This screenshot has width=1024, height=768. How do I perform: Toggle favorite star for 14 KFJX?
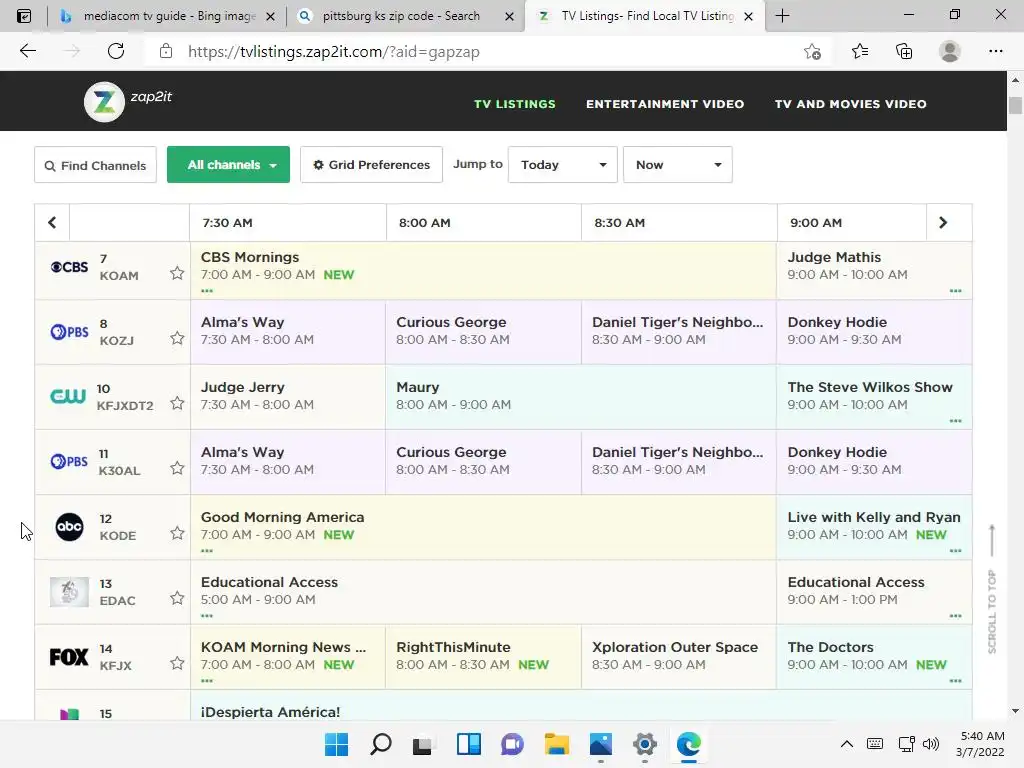coord(177,663)
